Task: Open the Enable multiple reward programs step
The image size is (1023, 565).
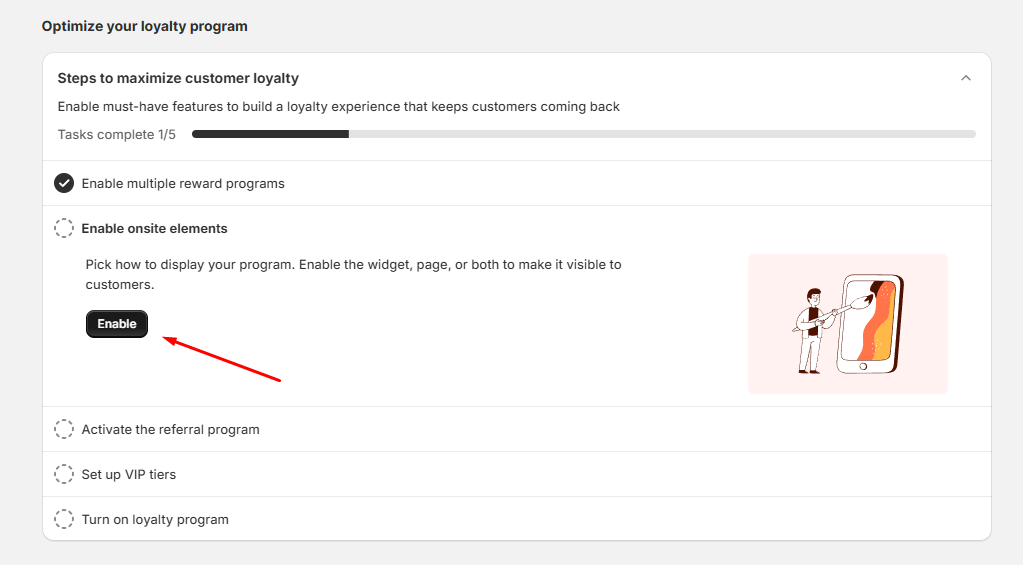Action: tap(183, 183)
